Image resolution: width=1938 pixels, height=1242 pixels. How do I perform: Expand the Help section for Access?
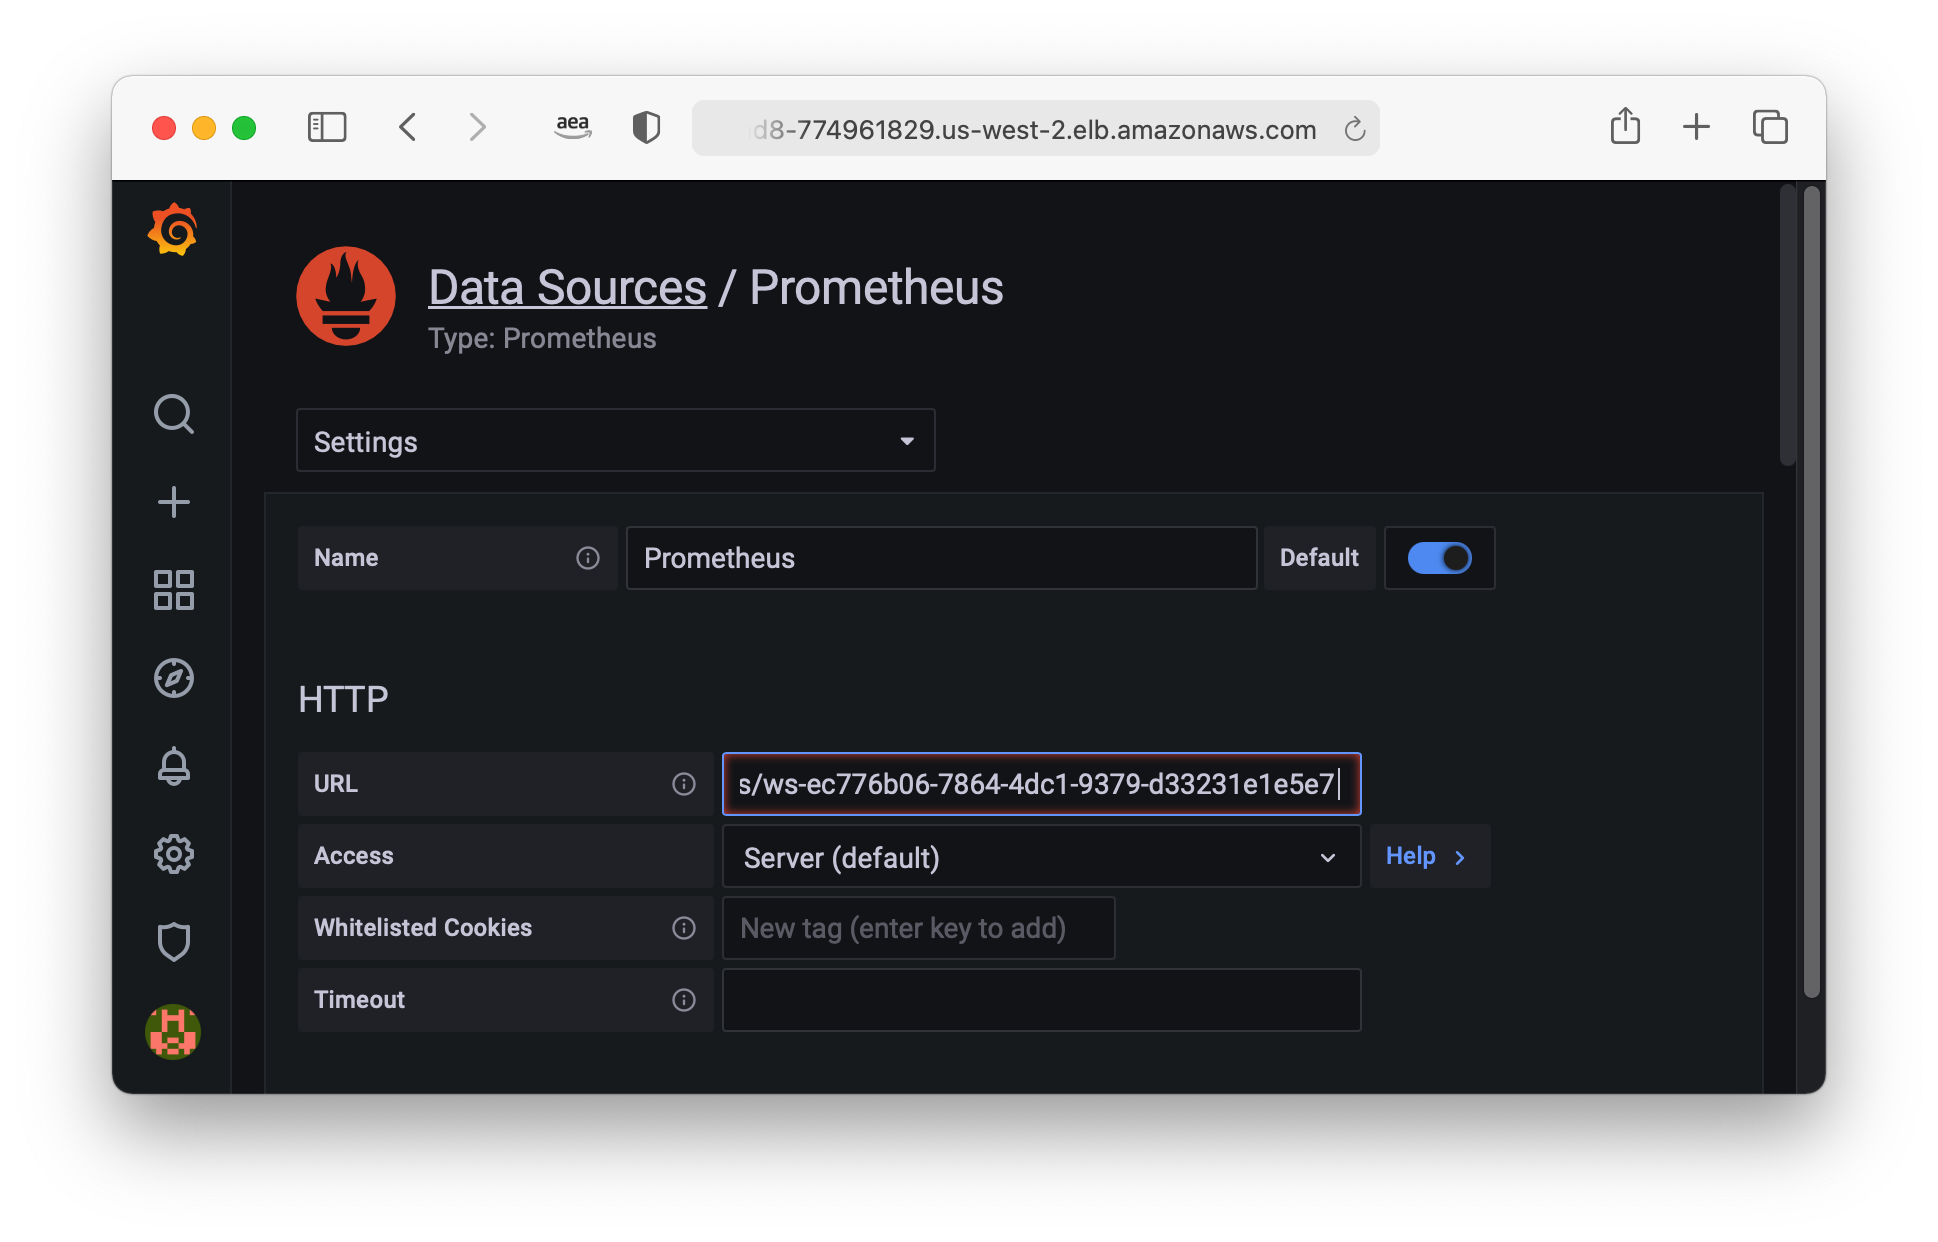coord(1429,856)
